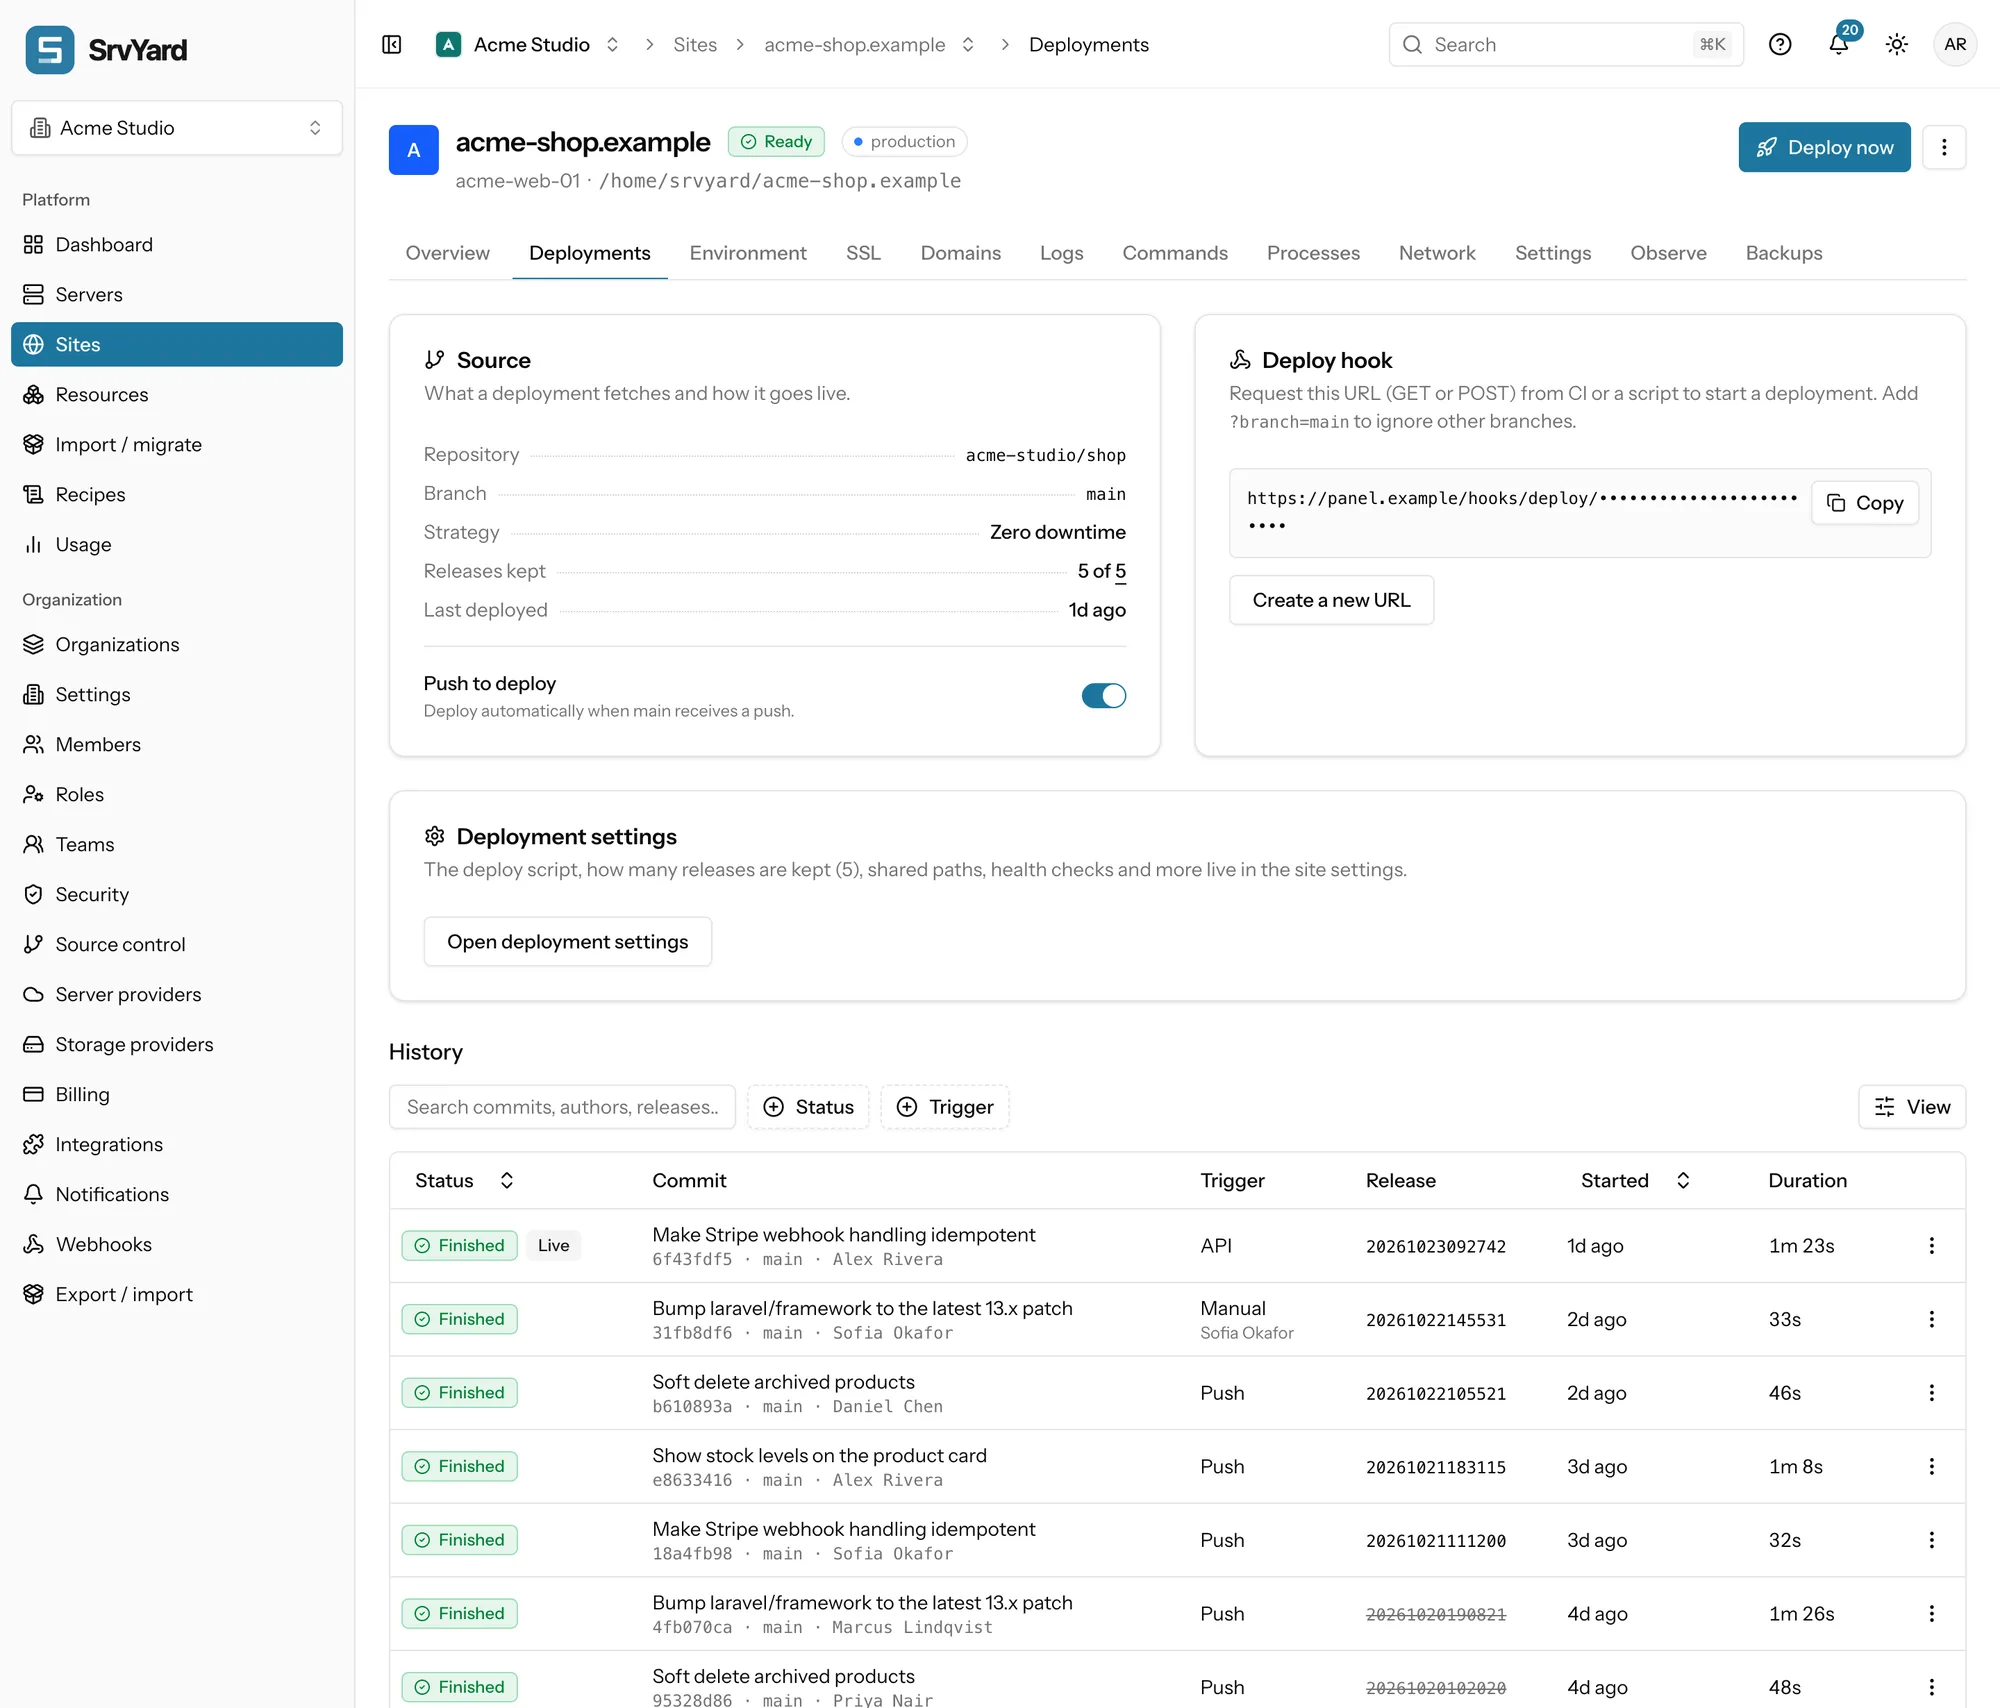
Task: Open the AR user avatar
Action: [1955, 45]
